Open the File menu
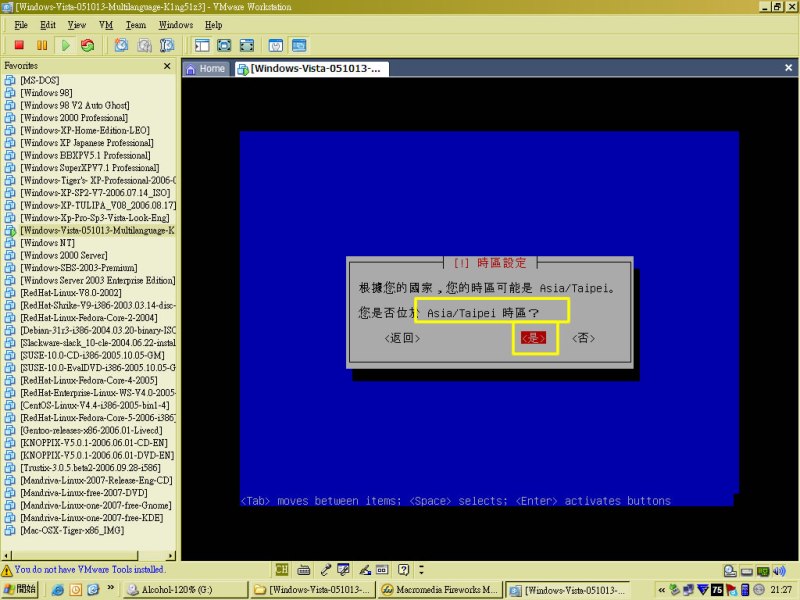800x600 pixels. pyautogui.click(x=21, y=25)
